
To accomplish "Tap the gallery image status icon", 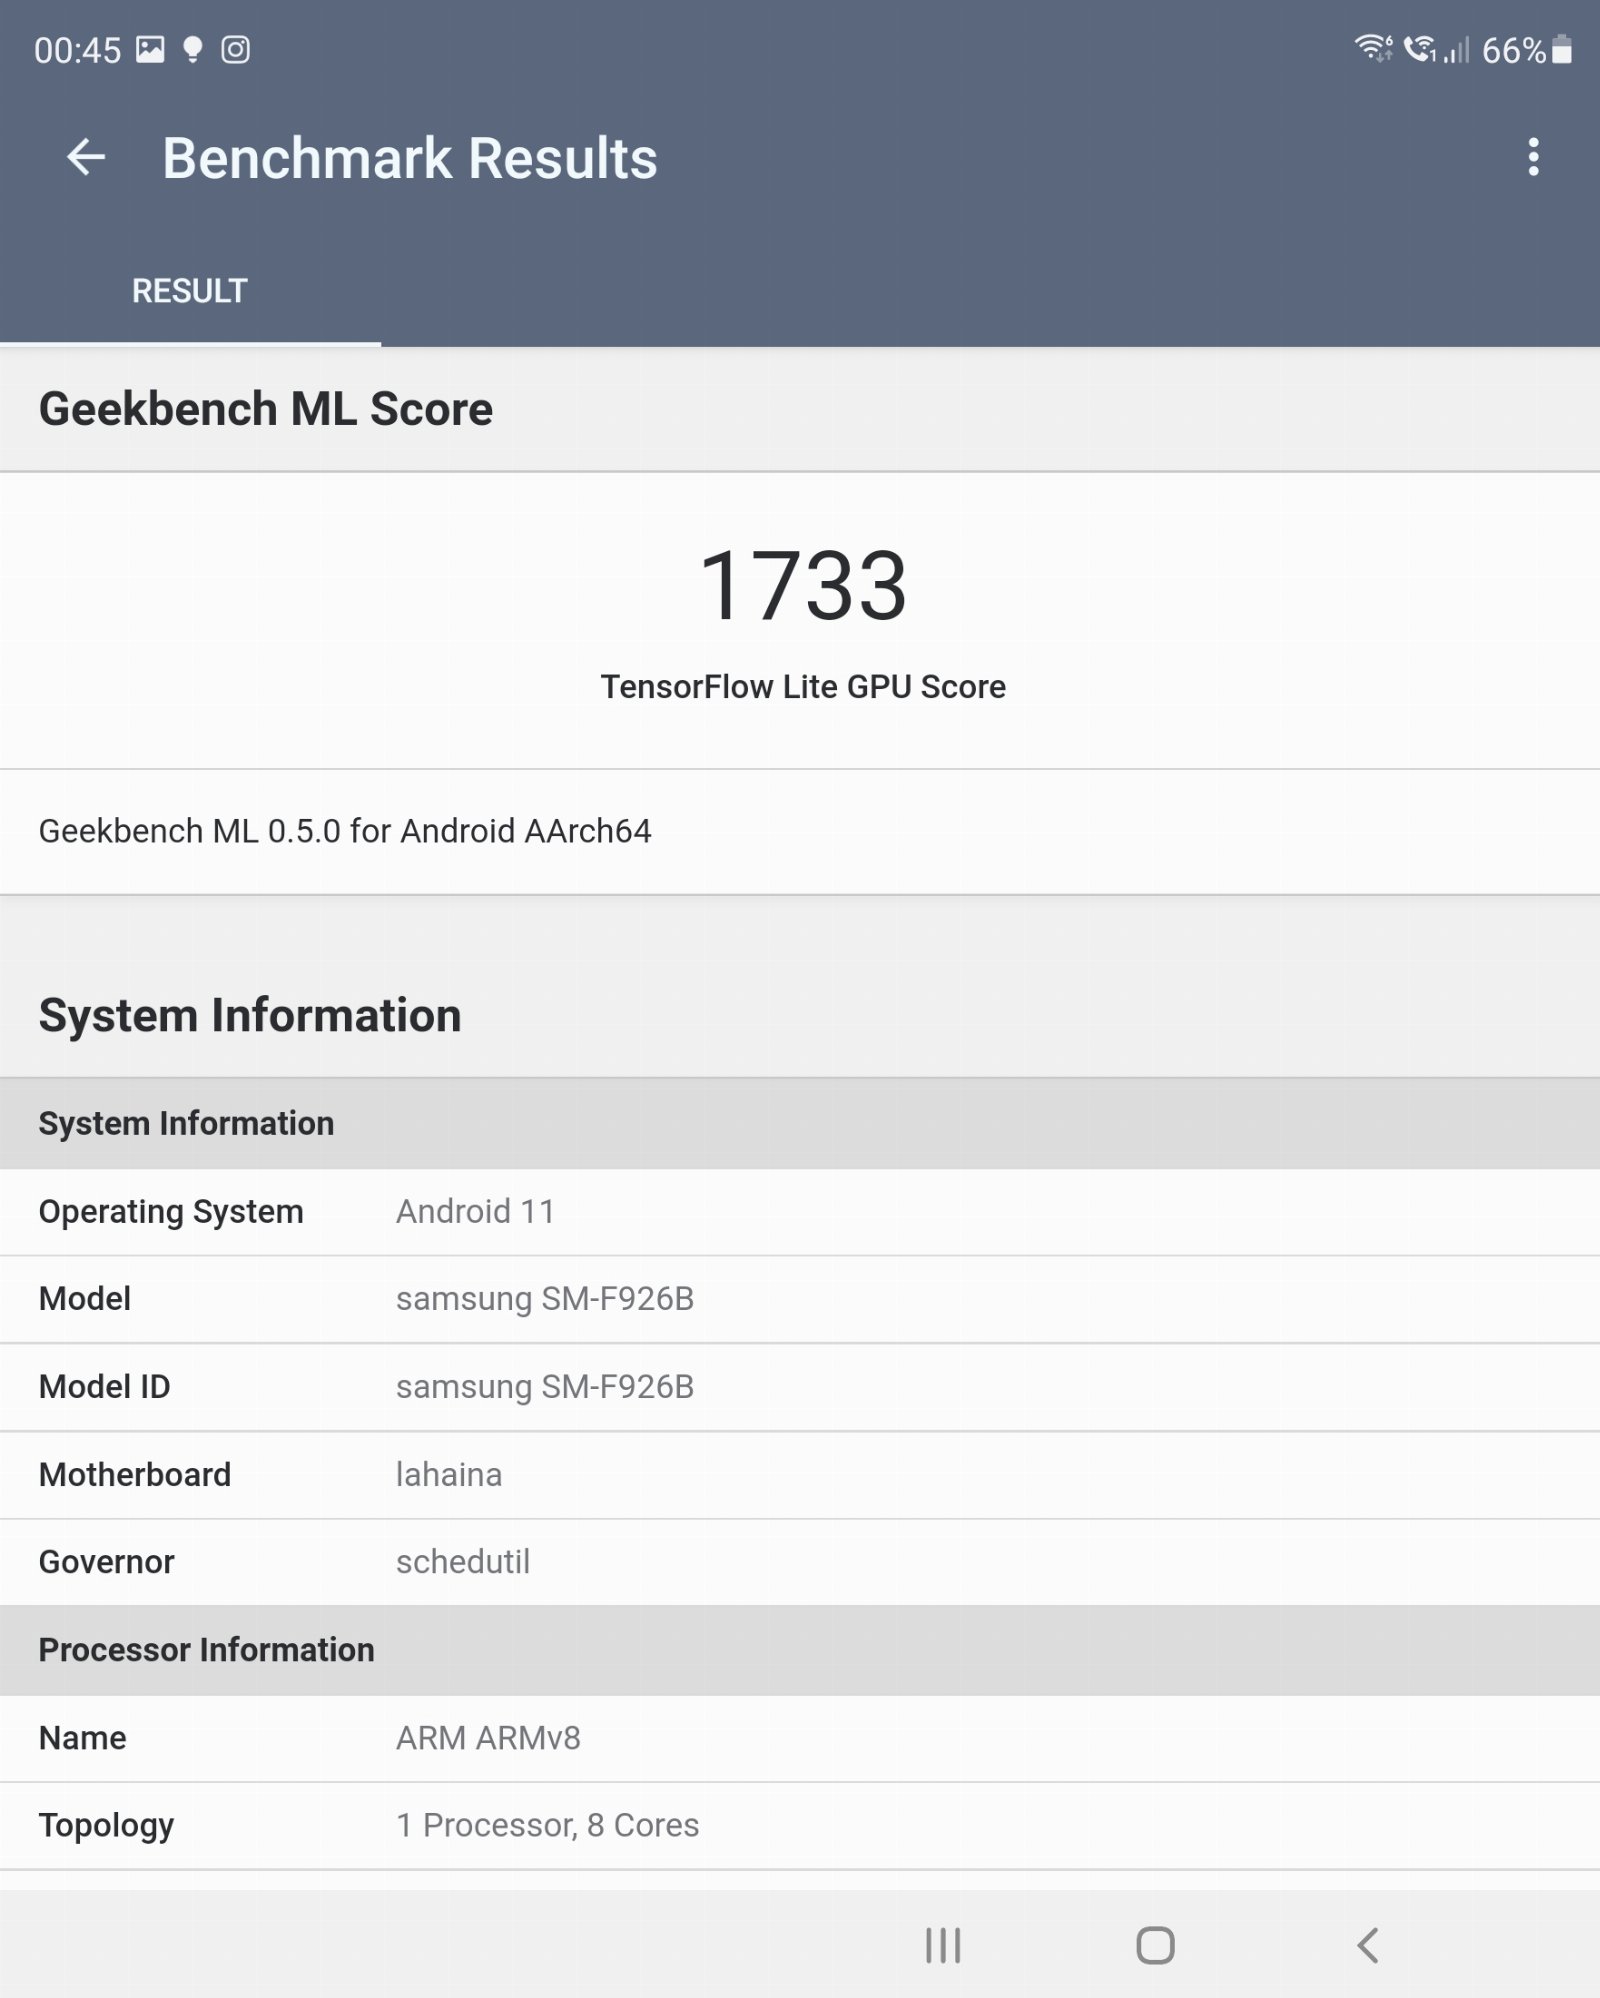I will (x=150, y=50).
